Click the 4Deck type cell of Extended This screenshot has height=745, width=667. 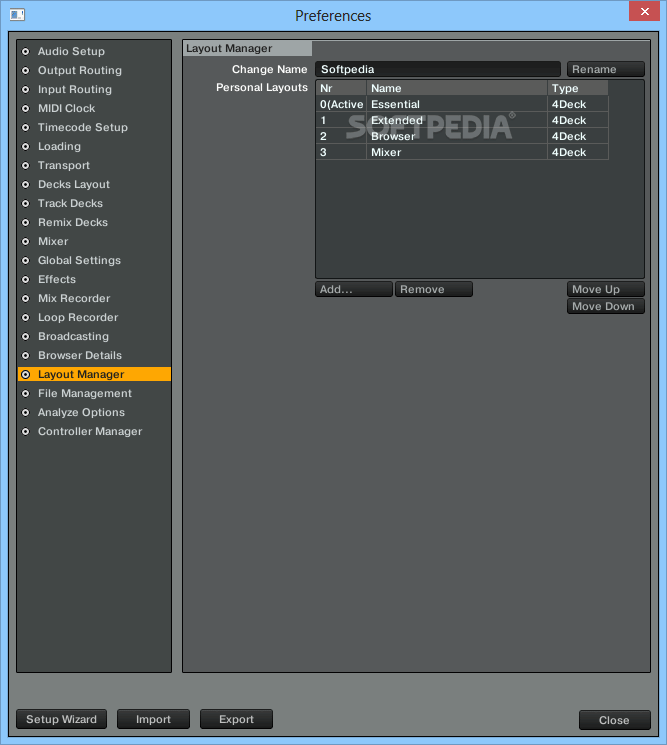click(578, 120)
